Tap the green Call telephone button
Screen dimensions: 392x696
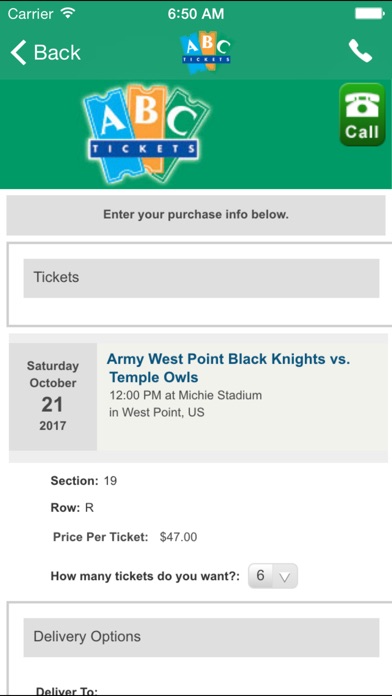point(362,115)
